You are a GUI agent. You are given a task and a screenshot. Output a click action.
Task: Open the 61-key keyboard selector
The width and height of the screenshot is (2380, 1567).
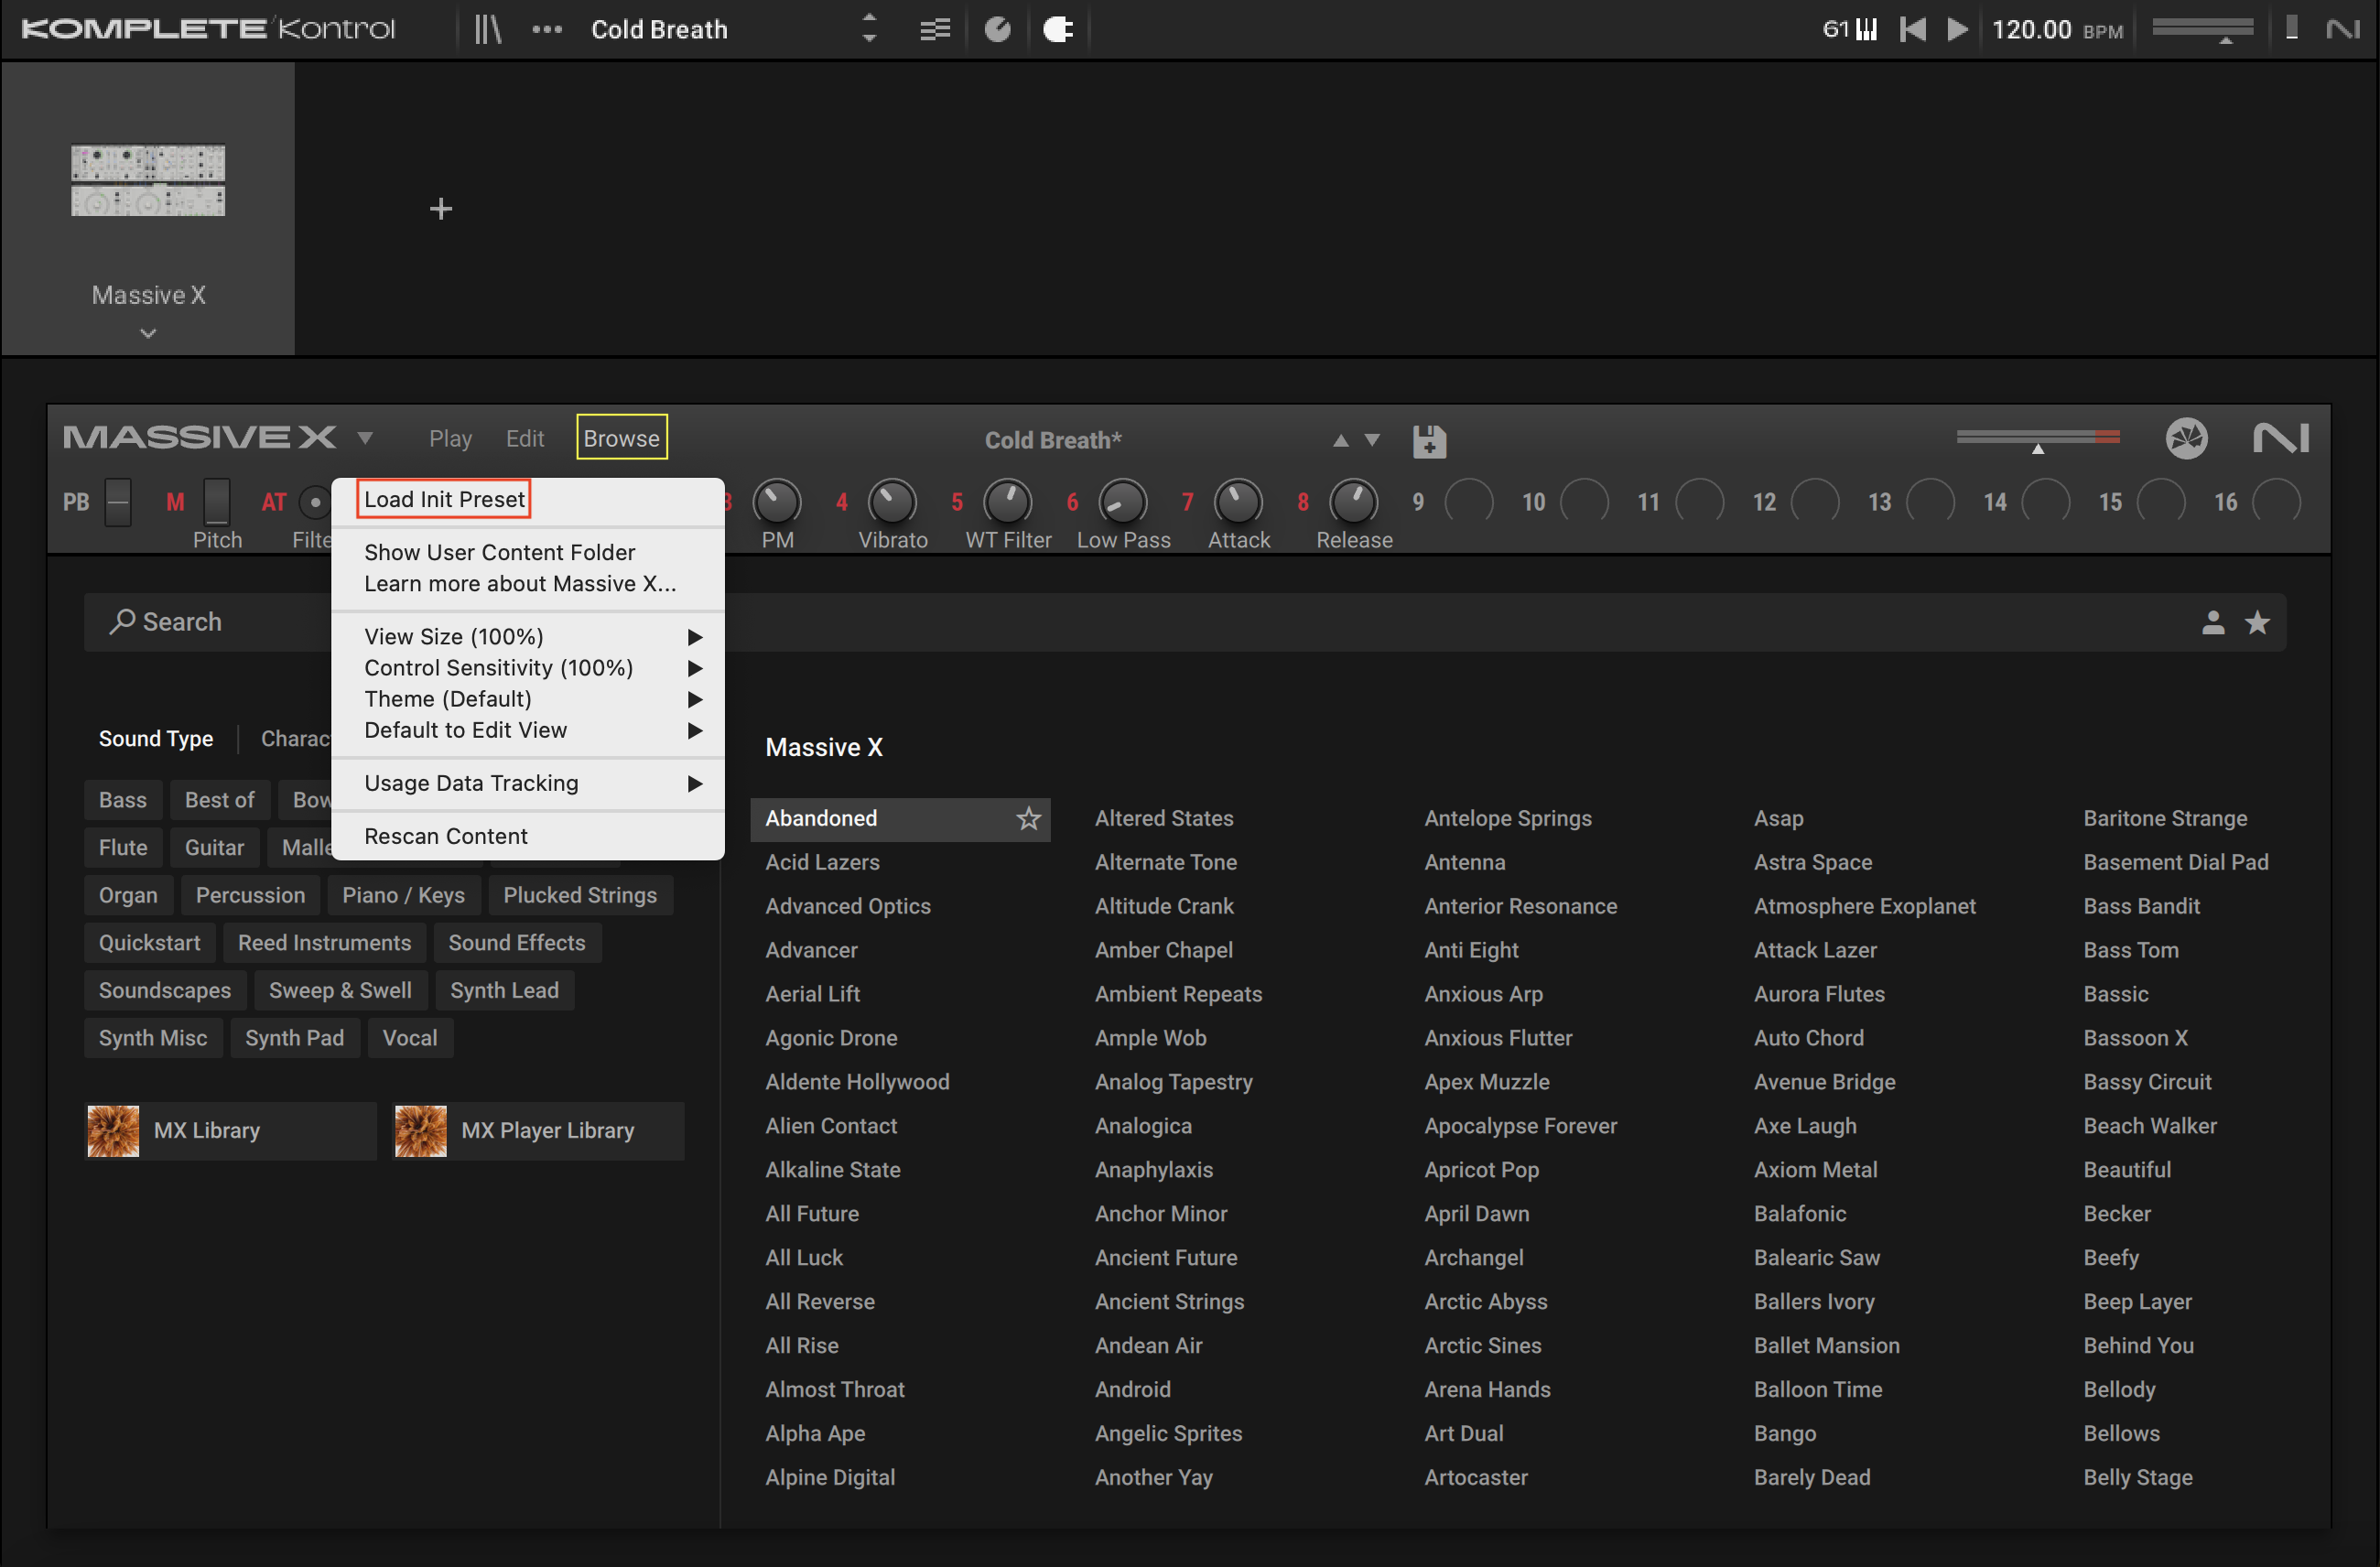tap(1850, 29)
